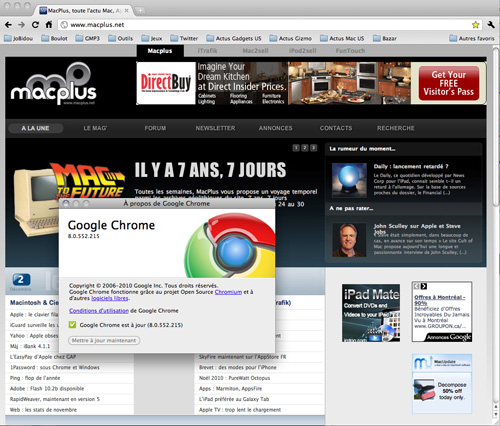Image resolution: width=500 pixels, height=426 pixels.
Task: Open the NEWSLETTER menu item
Action: 215,128
